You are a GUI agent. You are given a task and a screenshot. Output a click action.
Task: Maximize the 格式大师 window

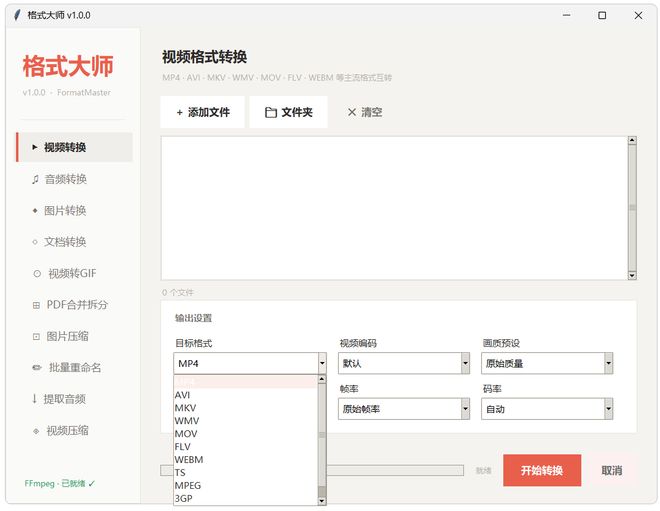pos(602,15)
